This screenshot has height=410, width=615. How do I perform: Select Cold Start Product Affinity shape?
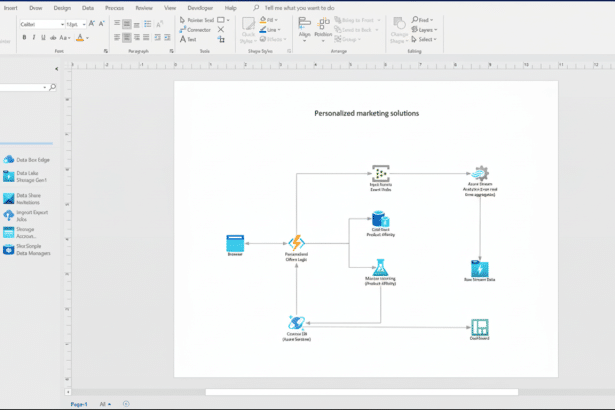pos(380,219)
